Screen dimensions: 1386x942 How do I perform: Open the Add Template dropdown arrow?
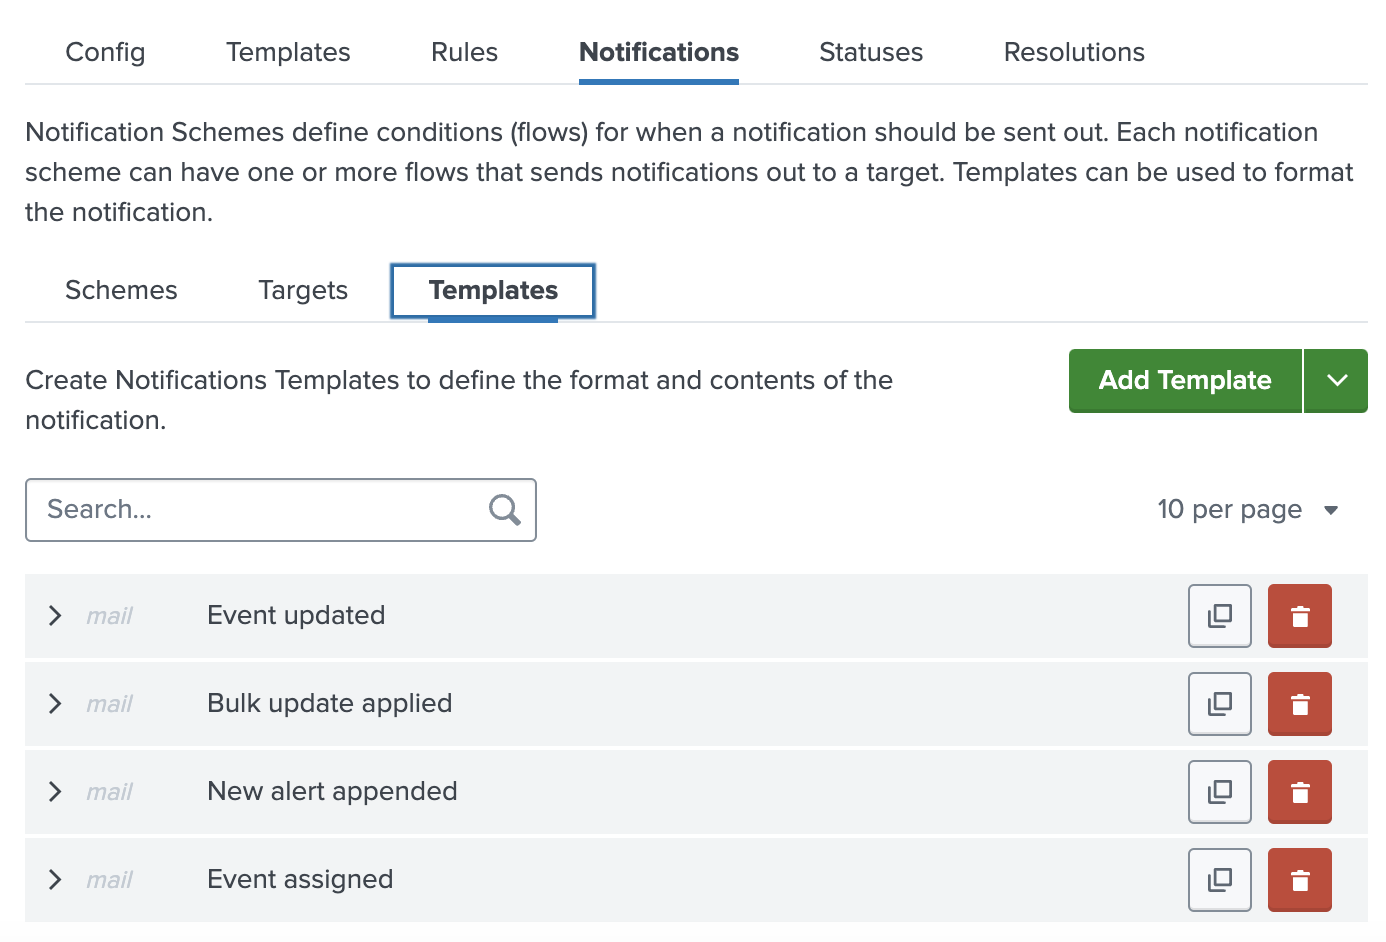pyautogui.click(x=1335, y=381)
